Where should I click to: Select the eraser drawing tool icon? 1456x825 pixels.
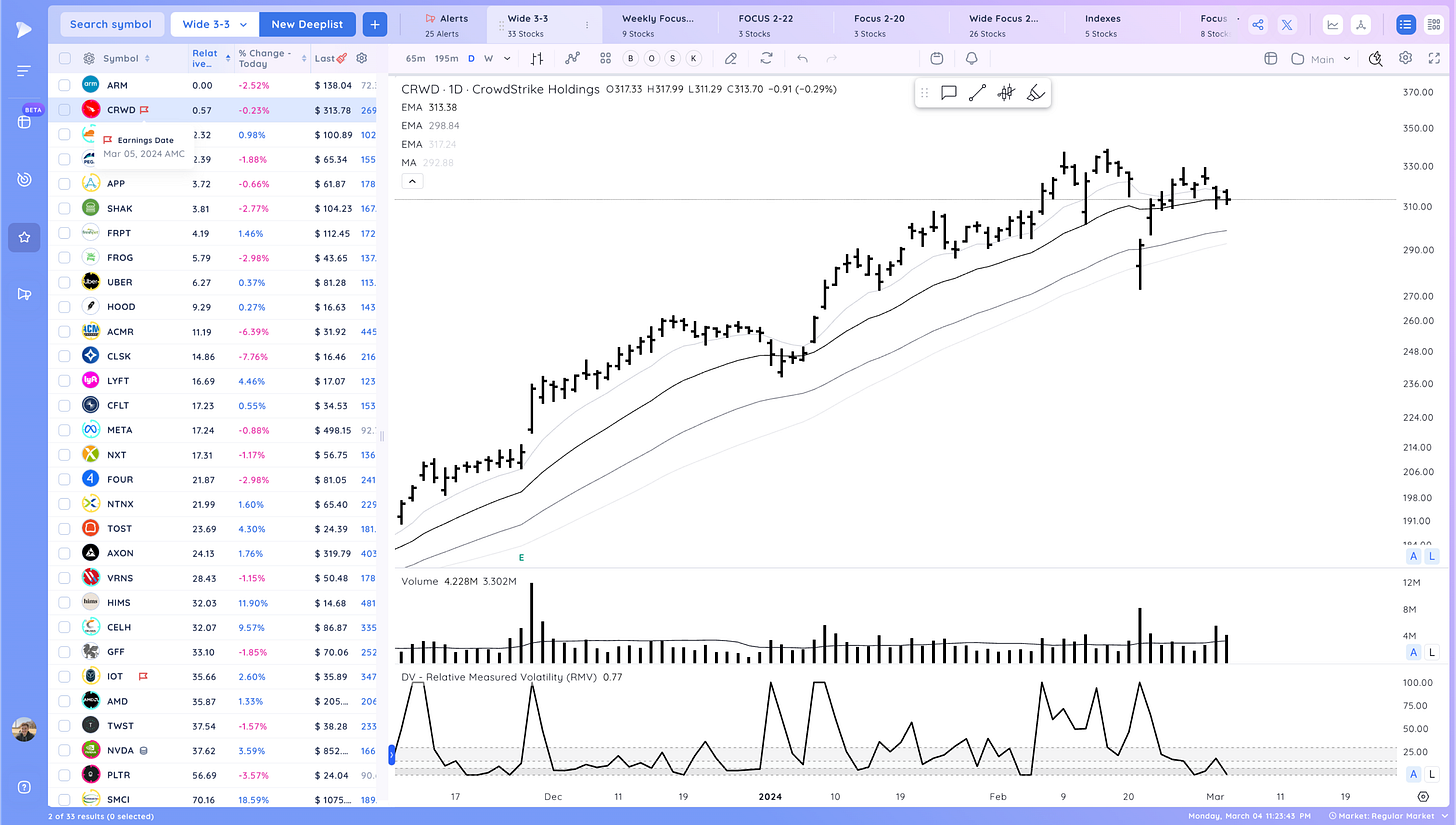[731, 59]
